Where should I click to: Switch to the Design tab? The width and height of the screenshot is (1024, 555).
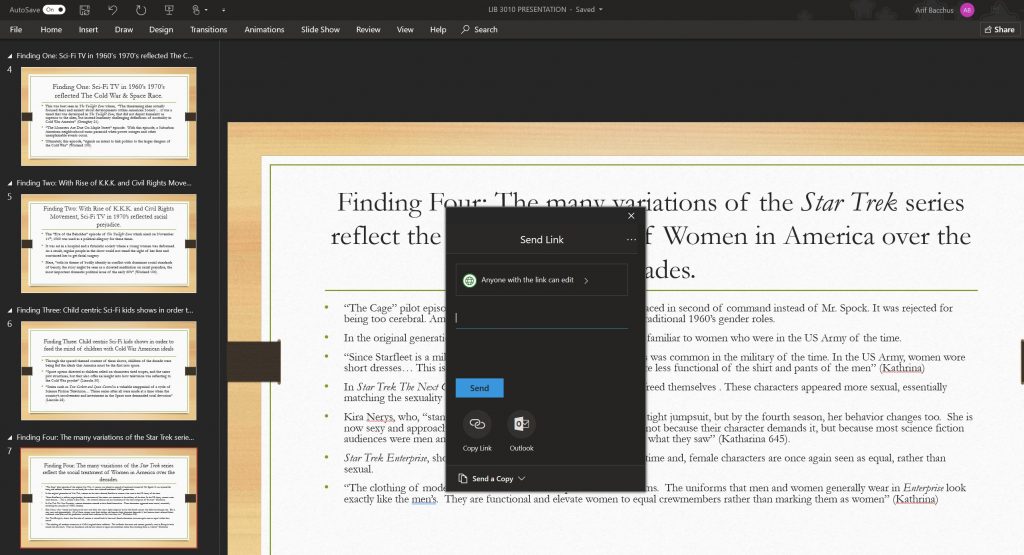tap(161, 29)
